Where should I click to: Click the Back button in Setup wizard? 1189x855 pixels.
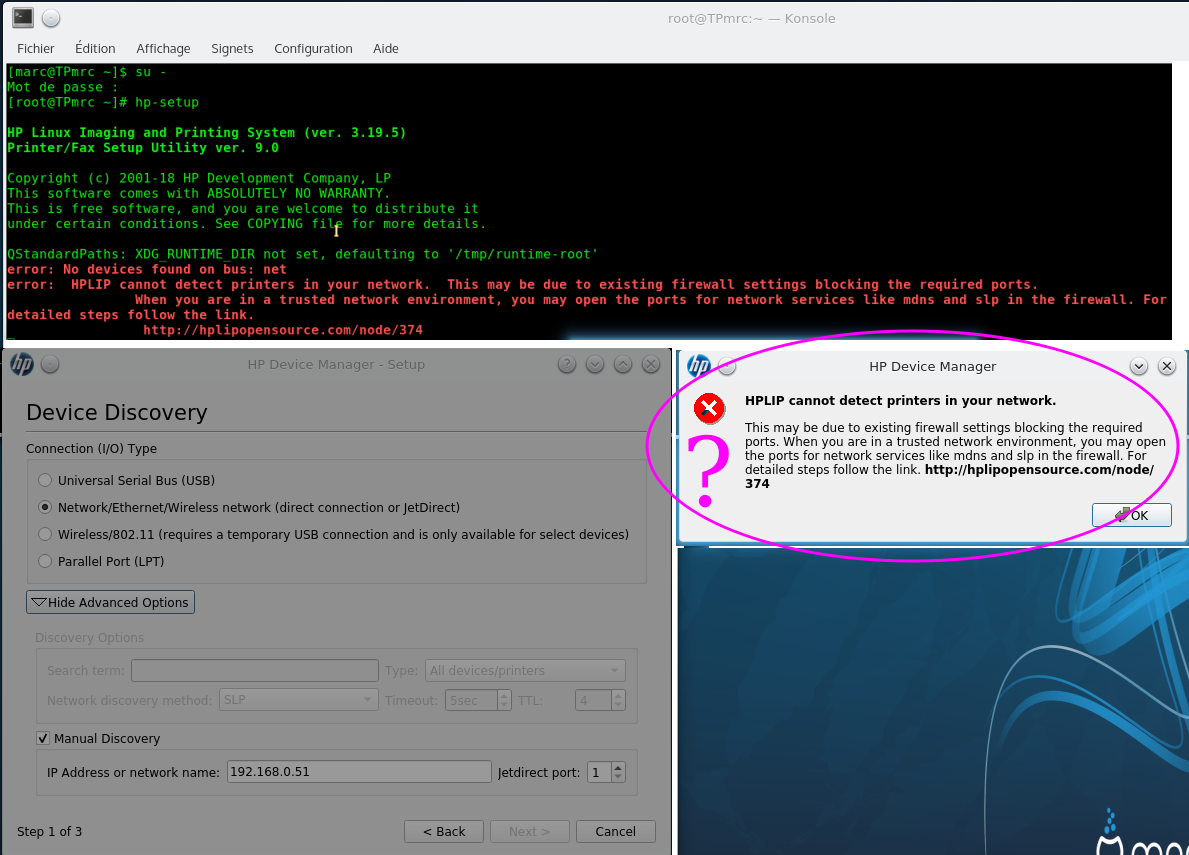[x=444, y=832]
